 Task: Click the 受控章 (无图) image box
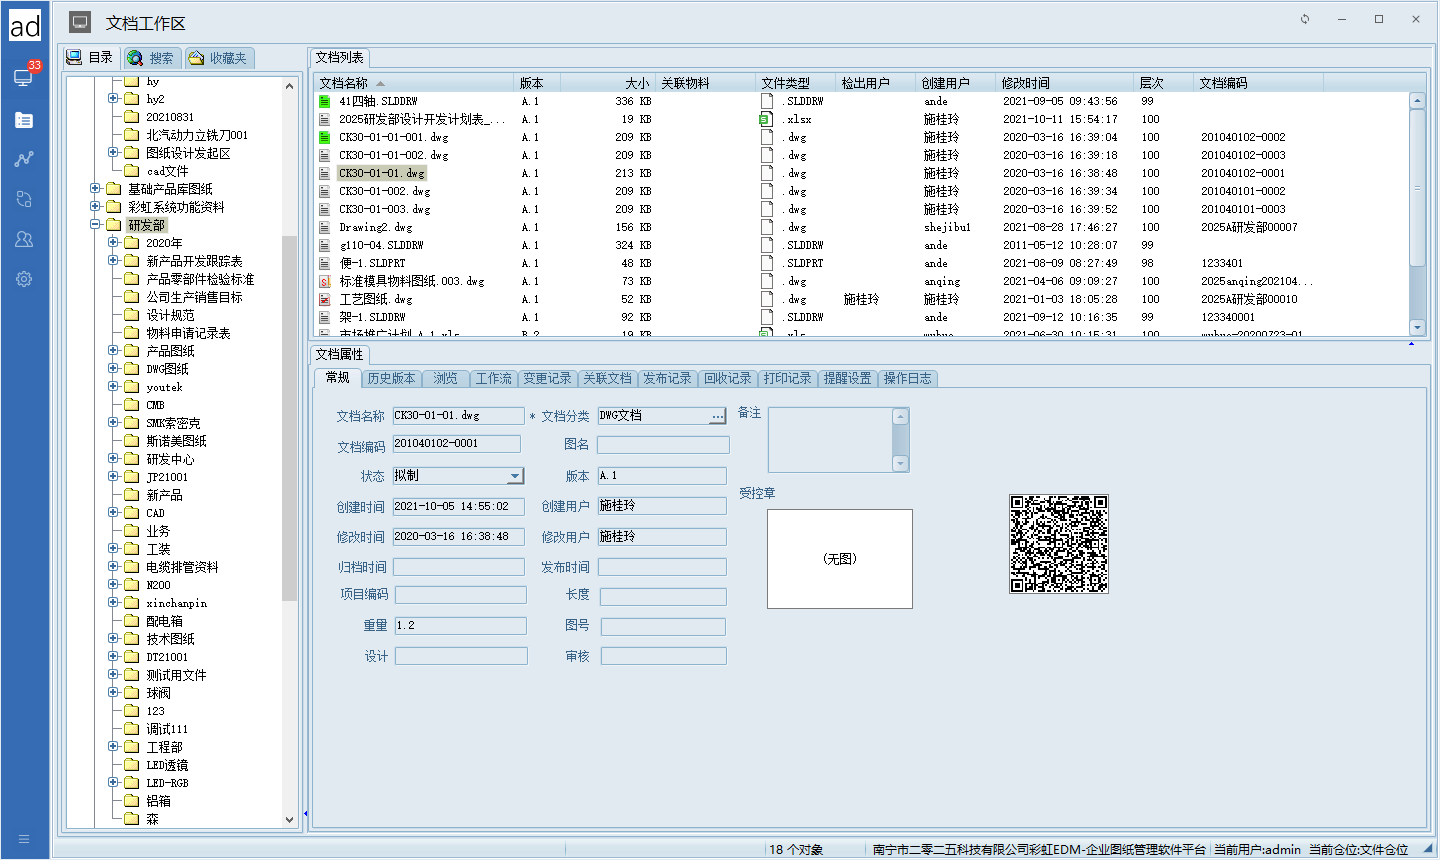pyautogui.click(x=840, y=559)
